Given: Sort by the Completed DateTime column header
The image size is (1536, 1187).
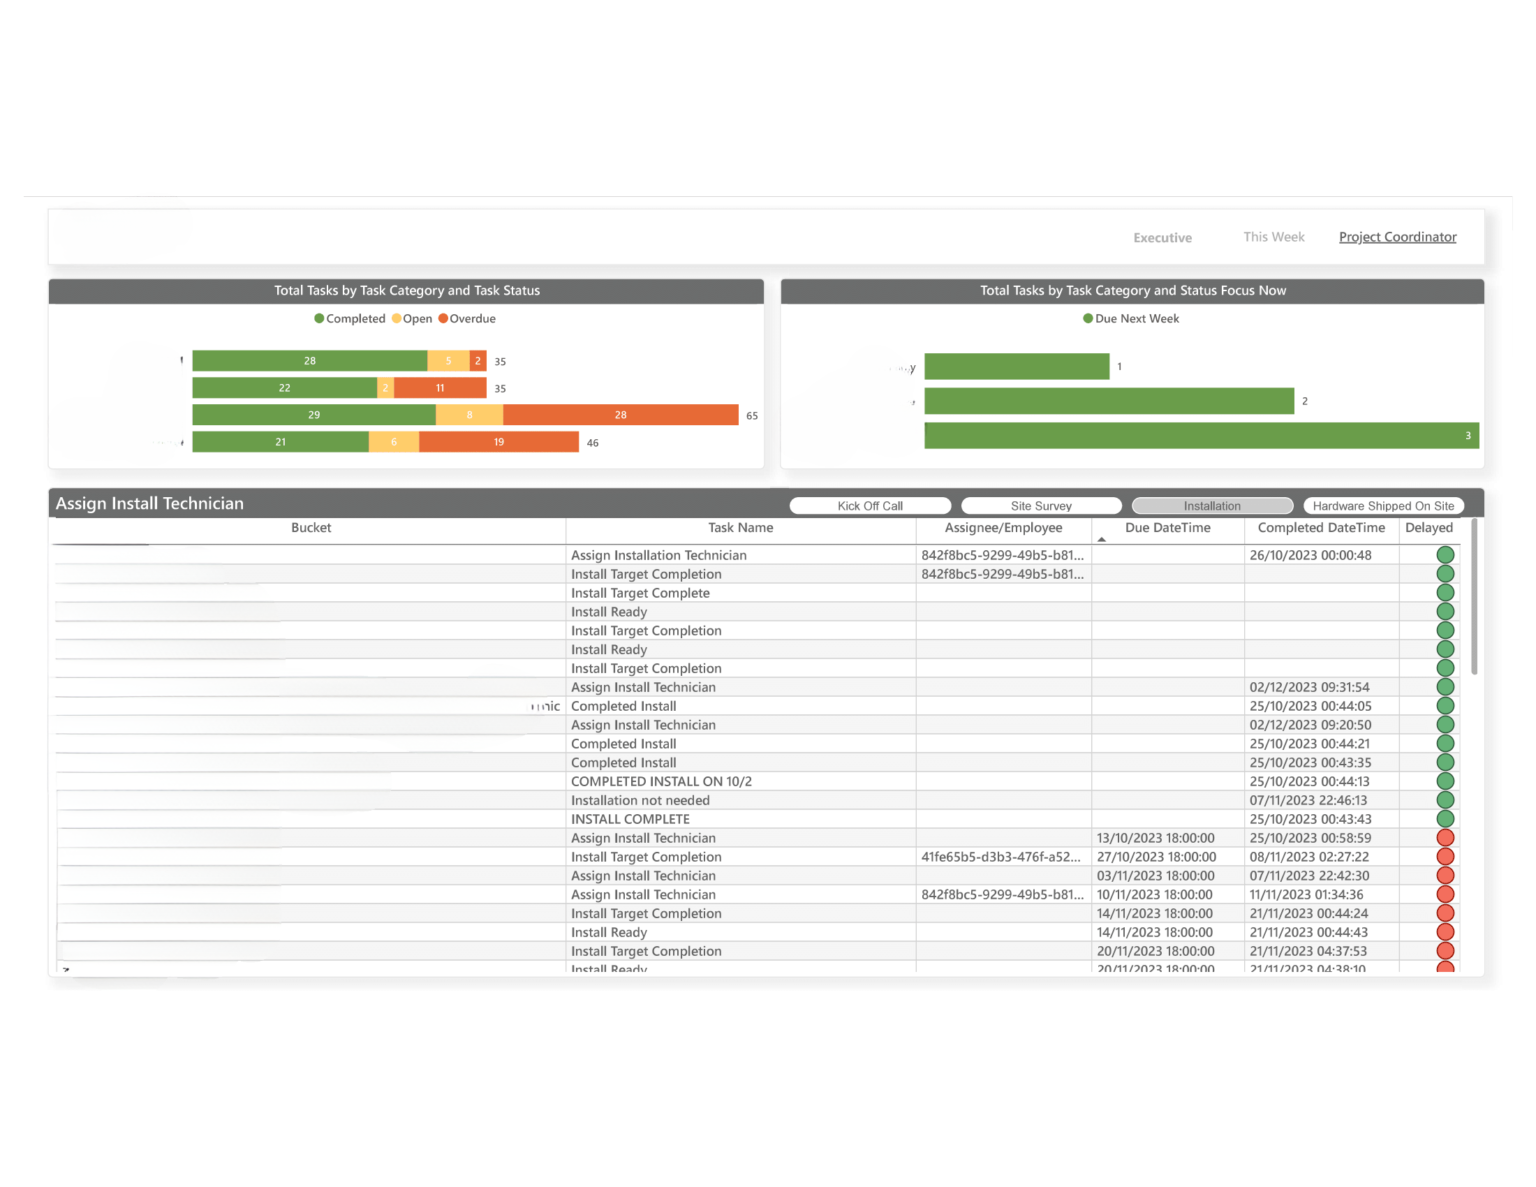Looking at the screenshot, I should point(1321,528).
